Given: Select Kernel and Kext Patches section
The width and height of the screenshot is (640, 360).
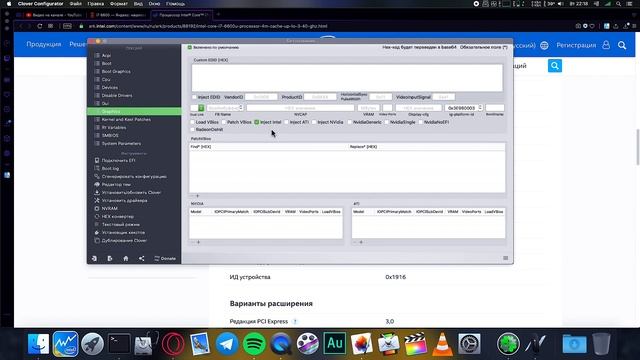Looking at the screenshot, I should tap(126, 120).
